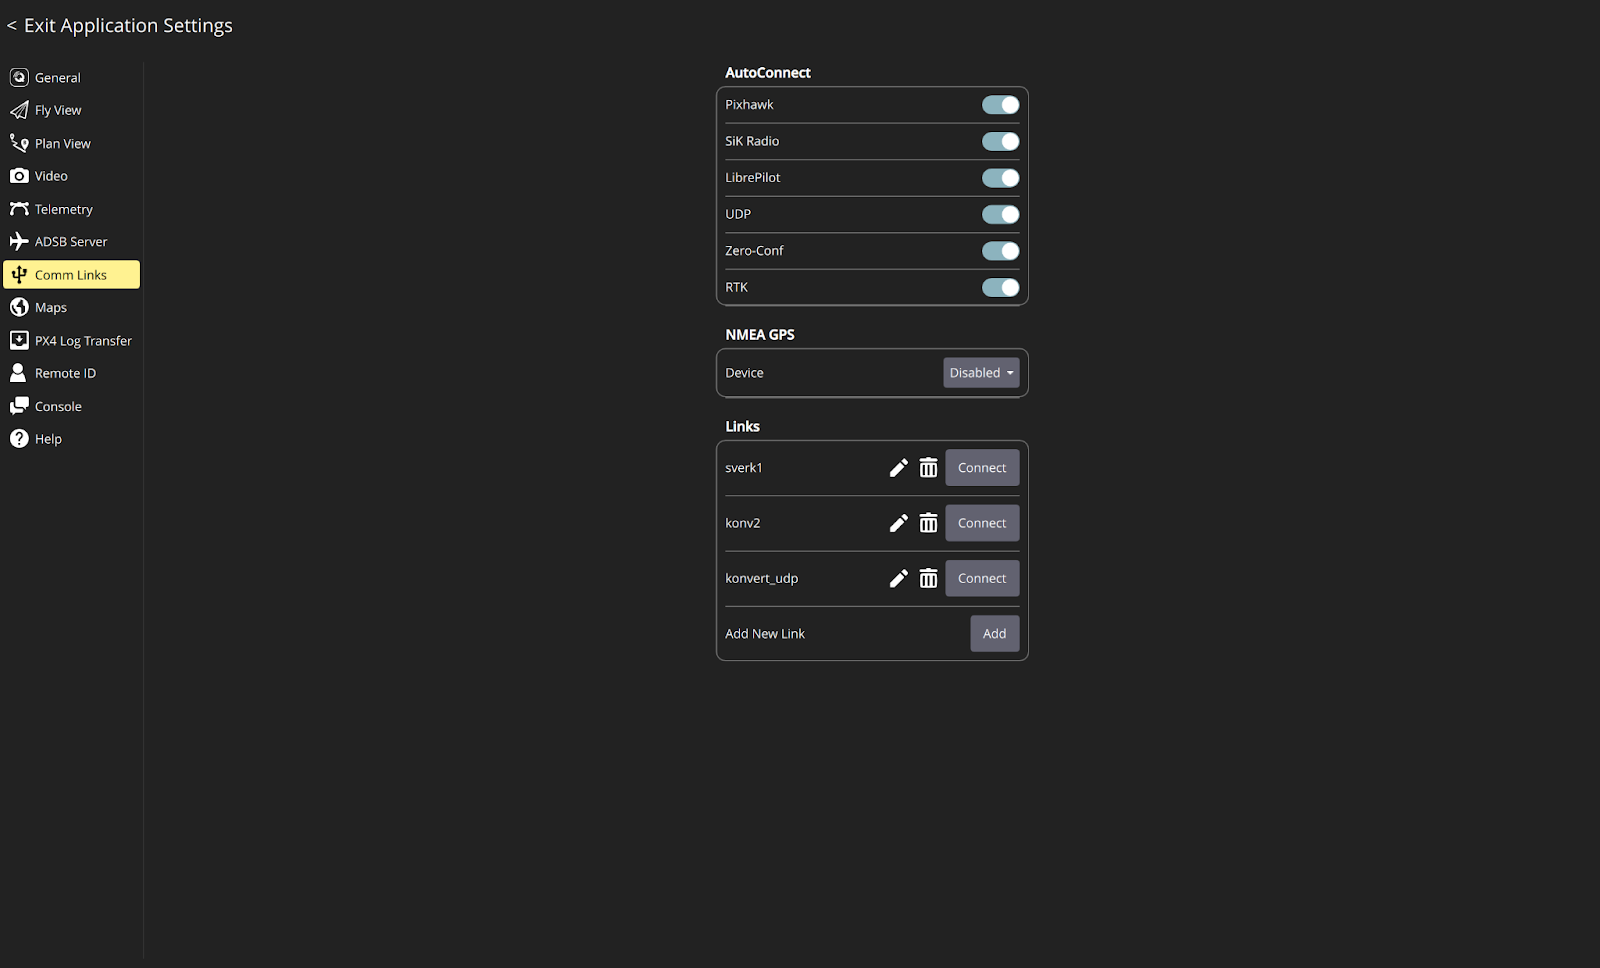
Task: Click the Help question mark icon
Action: click(x=19, y=439)
